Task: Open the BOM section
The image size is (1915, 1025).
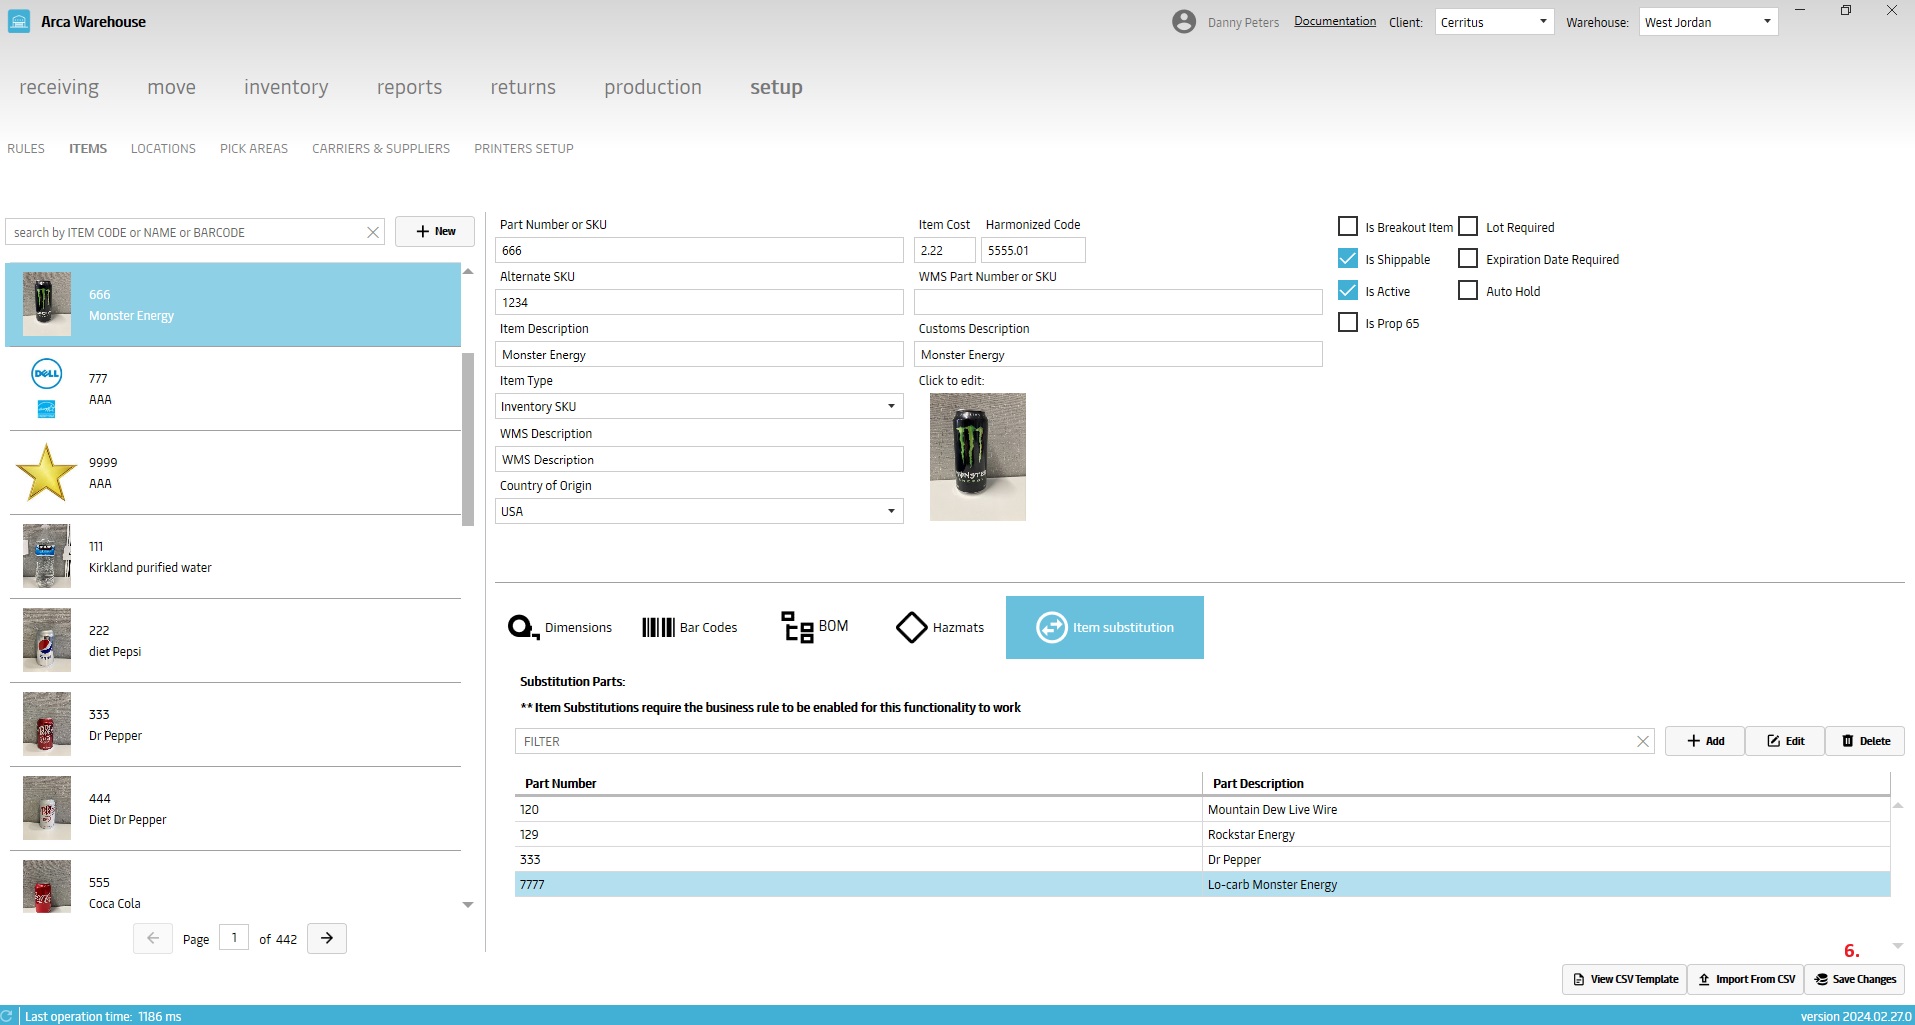Action: (x=814, y=627)
